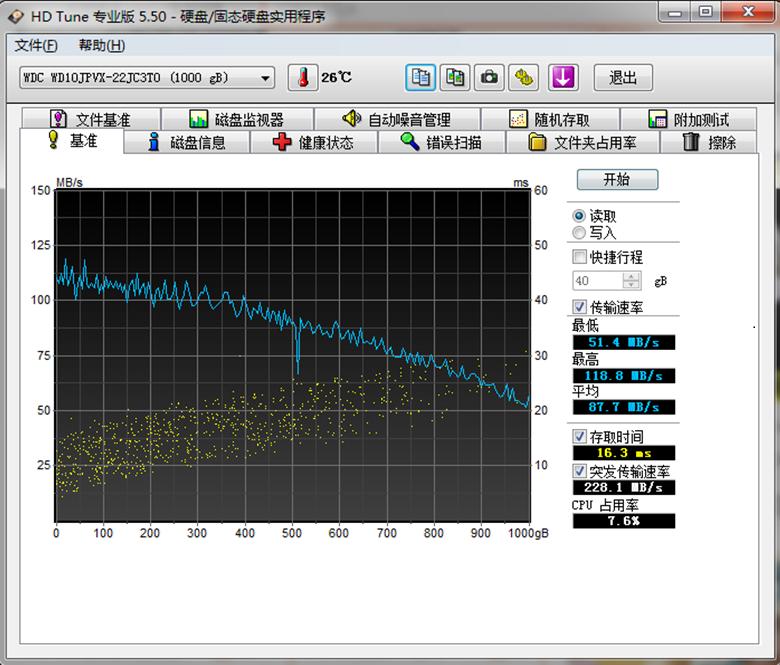Click the 退出 button
The image size is (780, 665).
click(x=623, y=77)
